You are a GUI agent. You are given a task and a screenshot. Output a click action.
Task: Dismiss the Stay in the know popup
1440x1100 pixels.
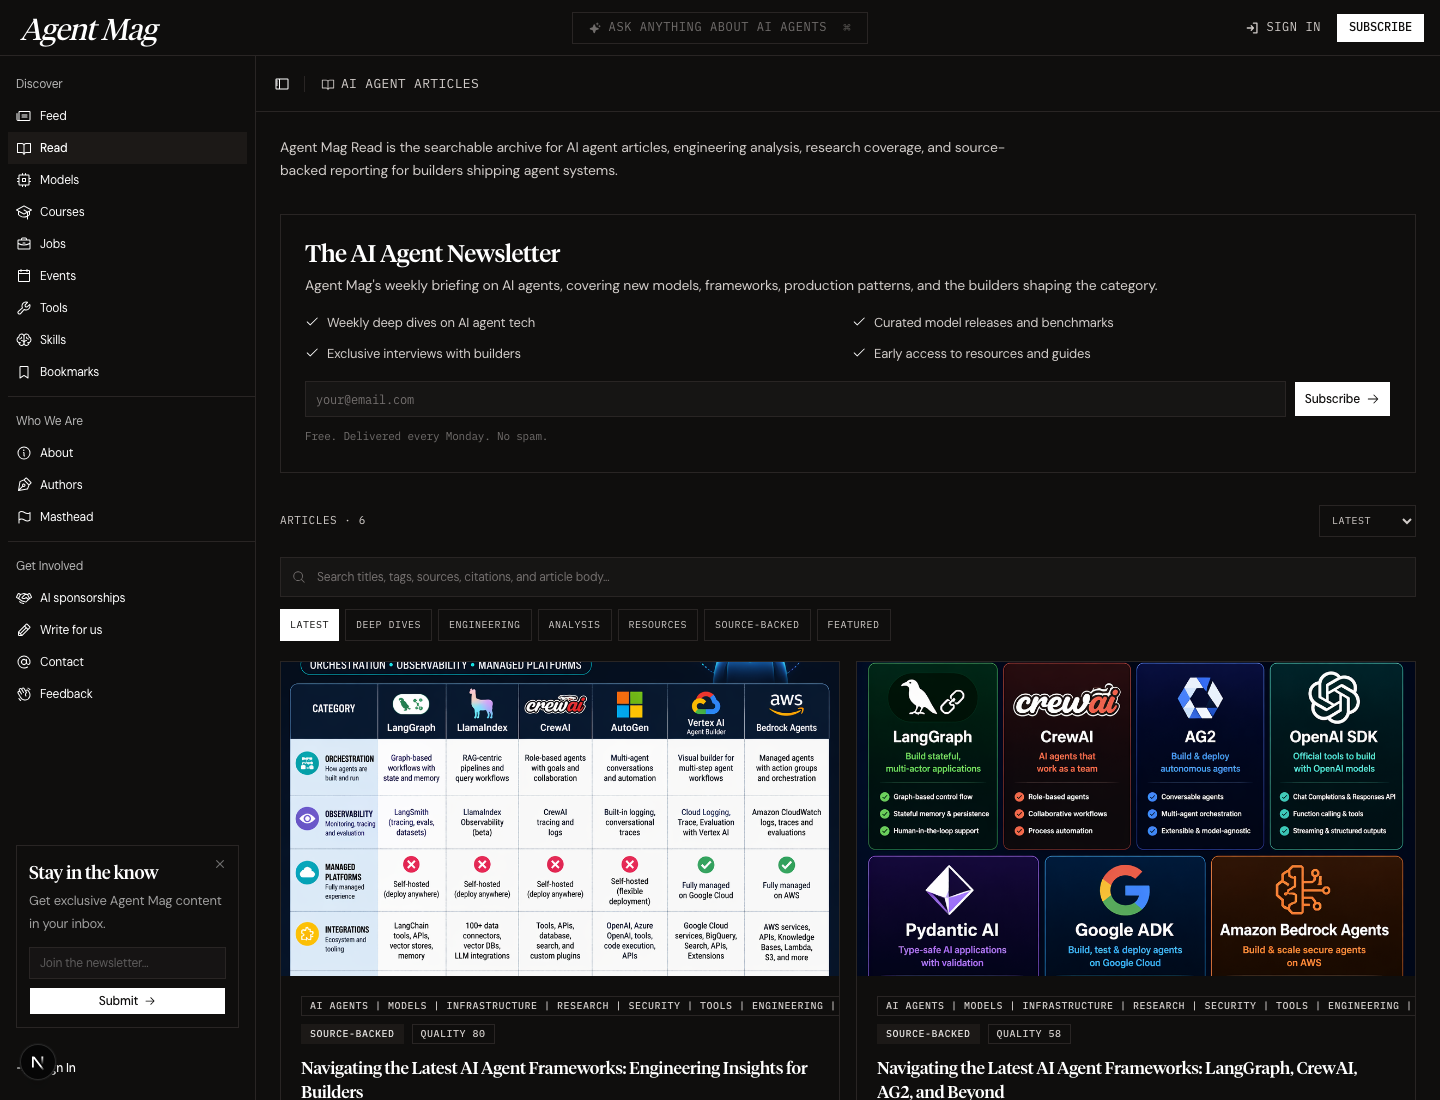220,864
